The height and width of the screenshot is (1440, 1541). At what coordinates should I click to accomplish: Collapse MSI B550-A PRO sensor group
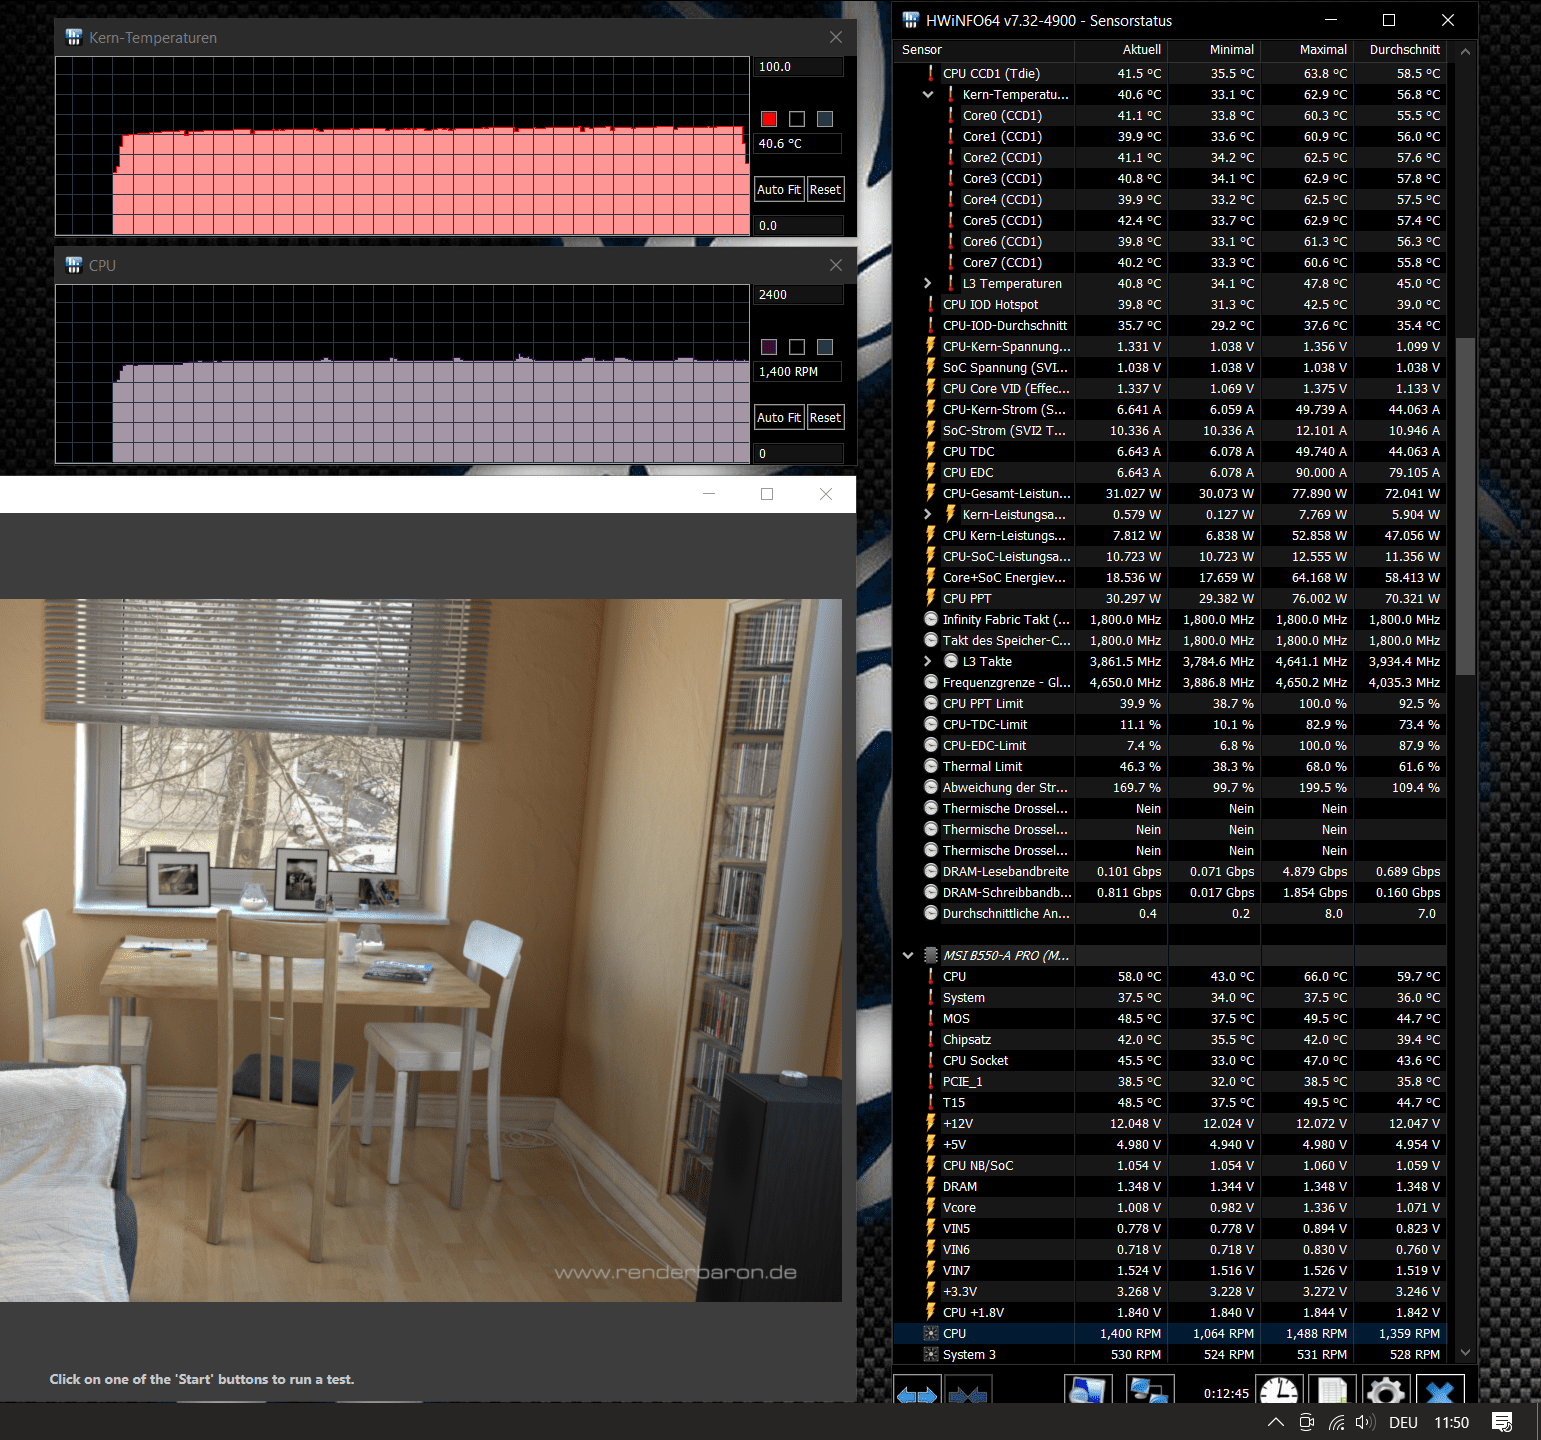point(908,955)
